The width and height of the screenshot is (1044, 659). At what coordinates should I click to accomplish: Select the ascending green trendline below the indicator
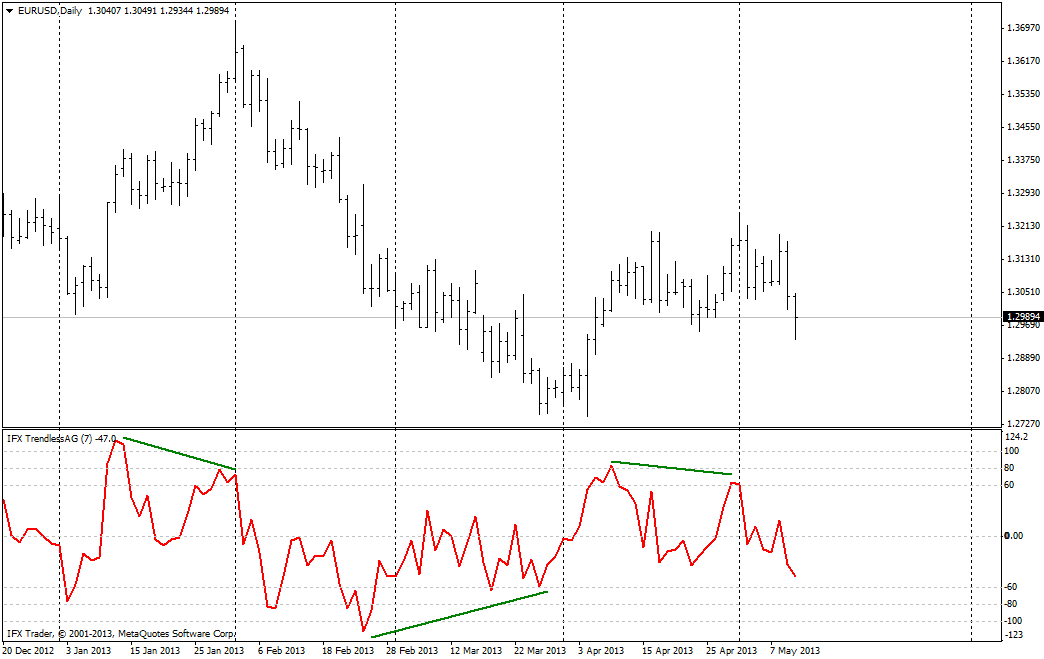click(x=459, y=614)
